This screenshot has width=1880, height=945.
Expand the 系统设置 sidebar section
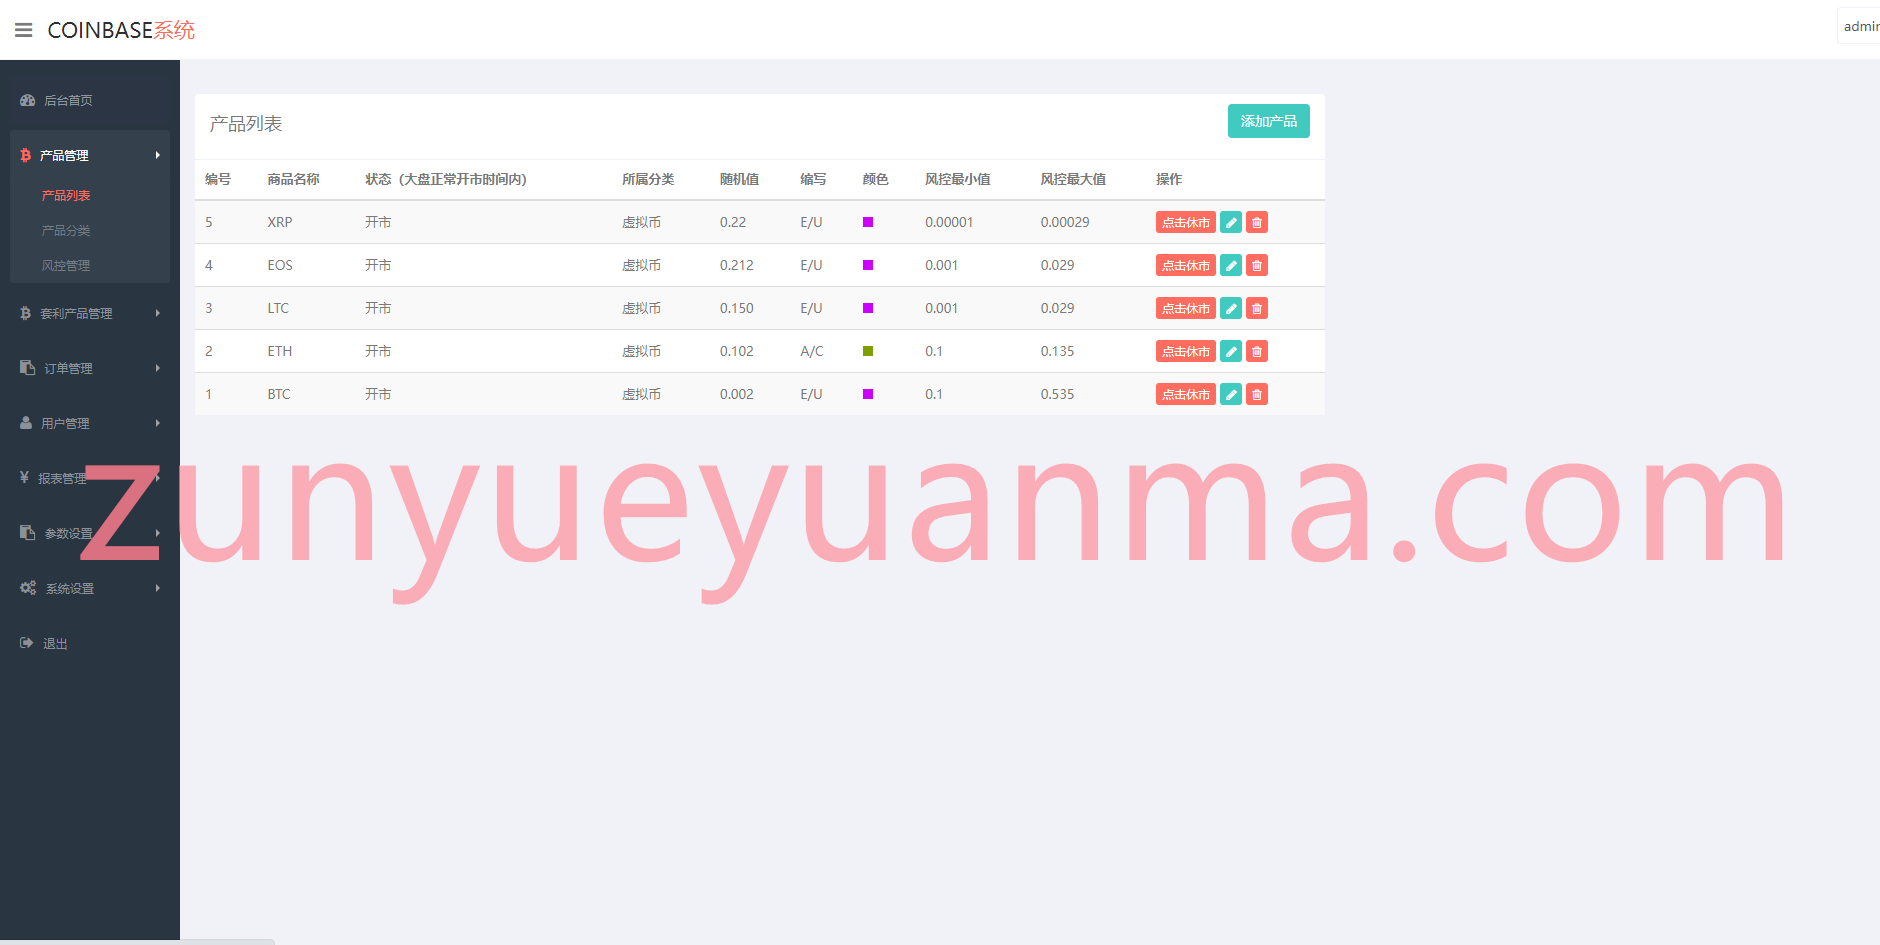[90, 588]
